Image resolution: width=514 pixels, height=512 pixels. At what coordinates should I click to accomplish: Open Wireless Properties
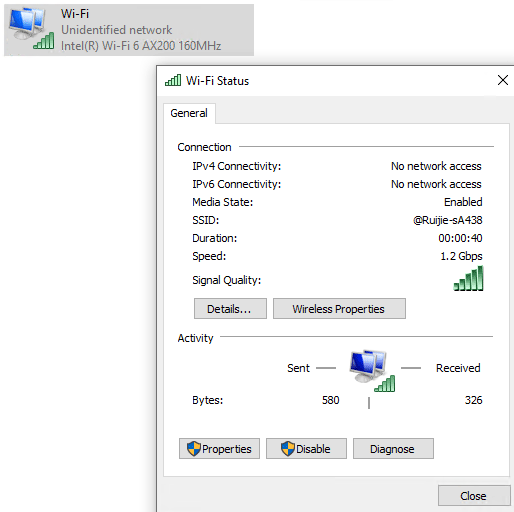339,309
